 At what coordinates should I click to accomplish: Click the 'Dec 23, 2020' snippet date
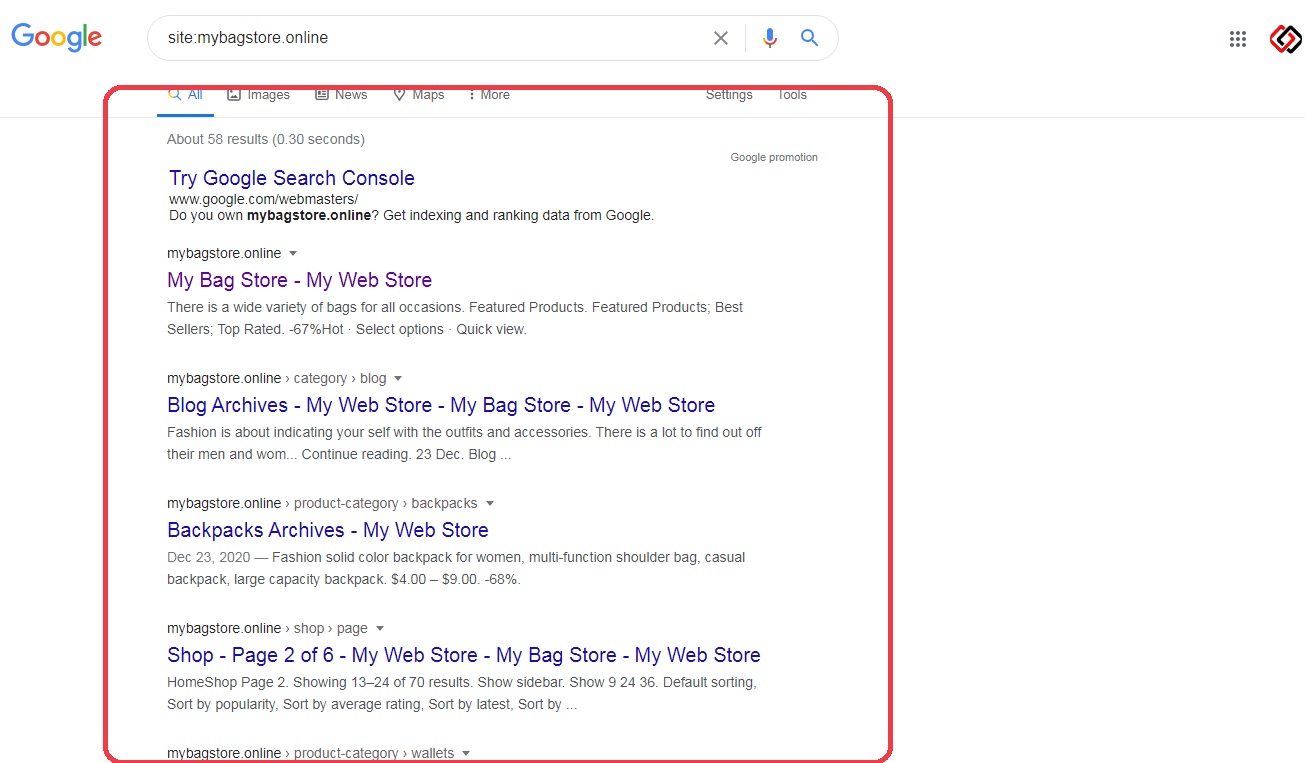tap(207, 557)
